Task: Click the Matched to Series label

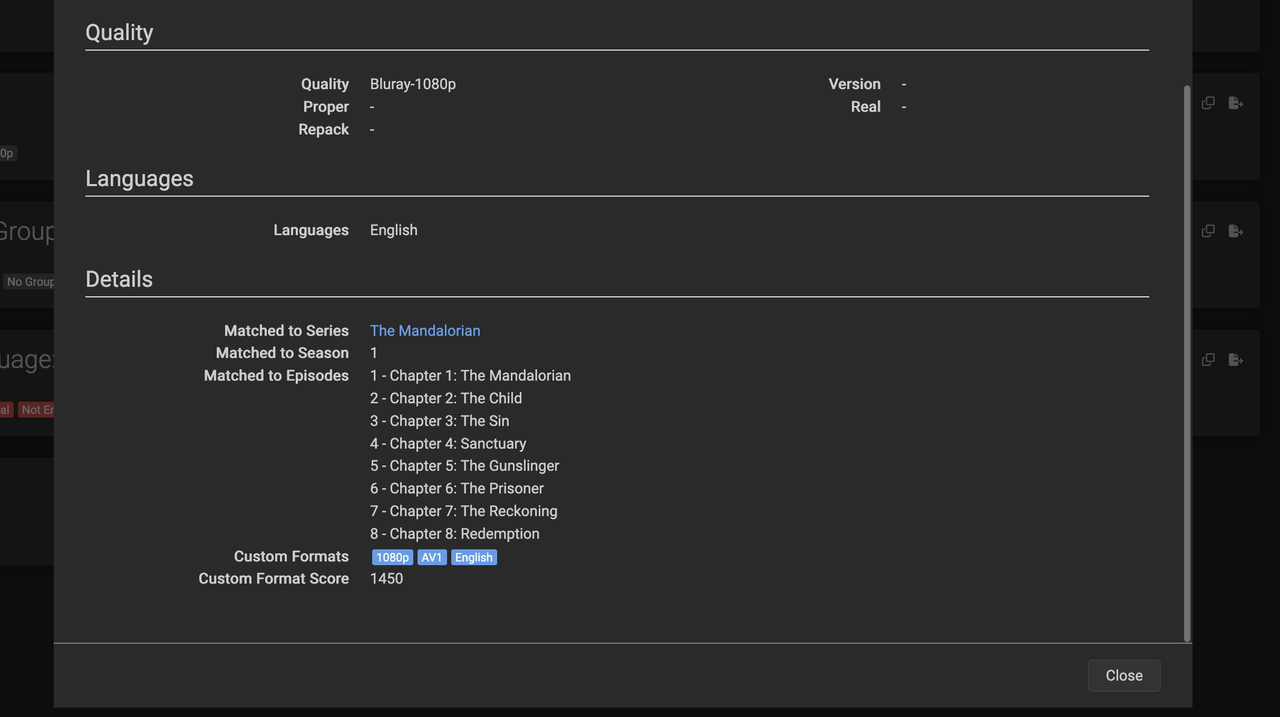Action: click(x=287, y=330)
